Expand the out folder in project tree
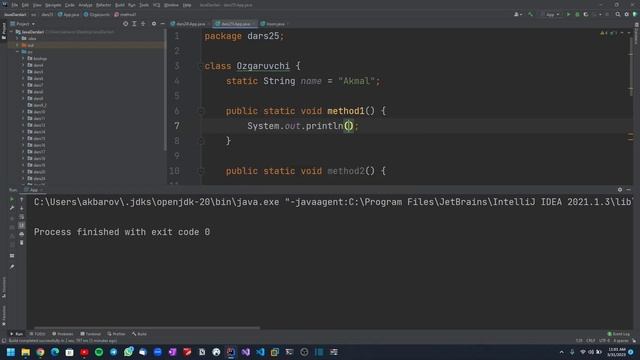Screen dimensions: 640x360 pos(18,45)
